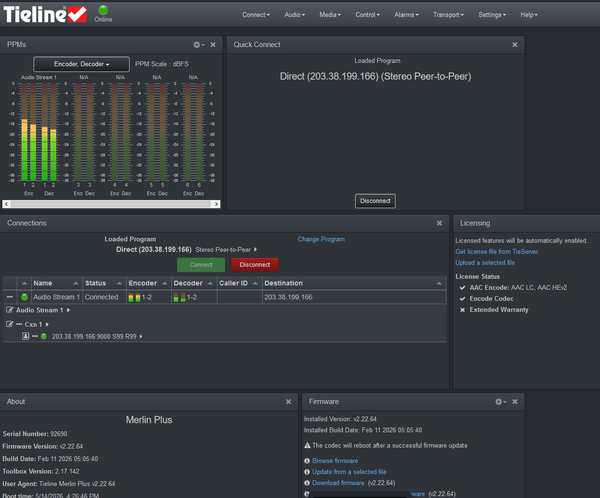Click Update from a selected file link
The image size is (600, 498).
click(x=349, y=472)
